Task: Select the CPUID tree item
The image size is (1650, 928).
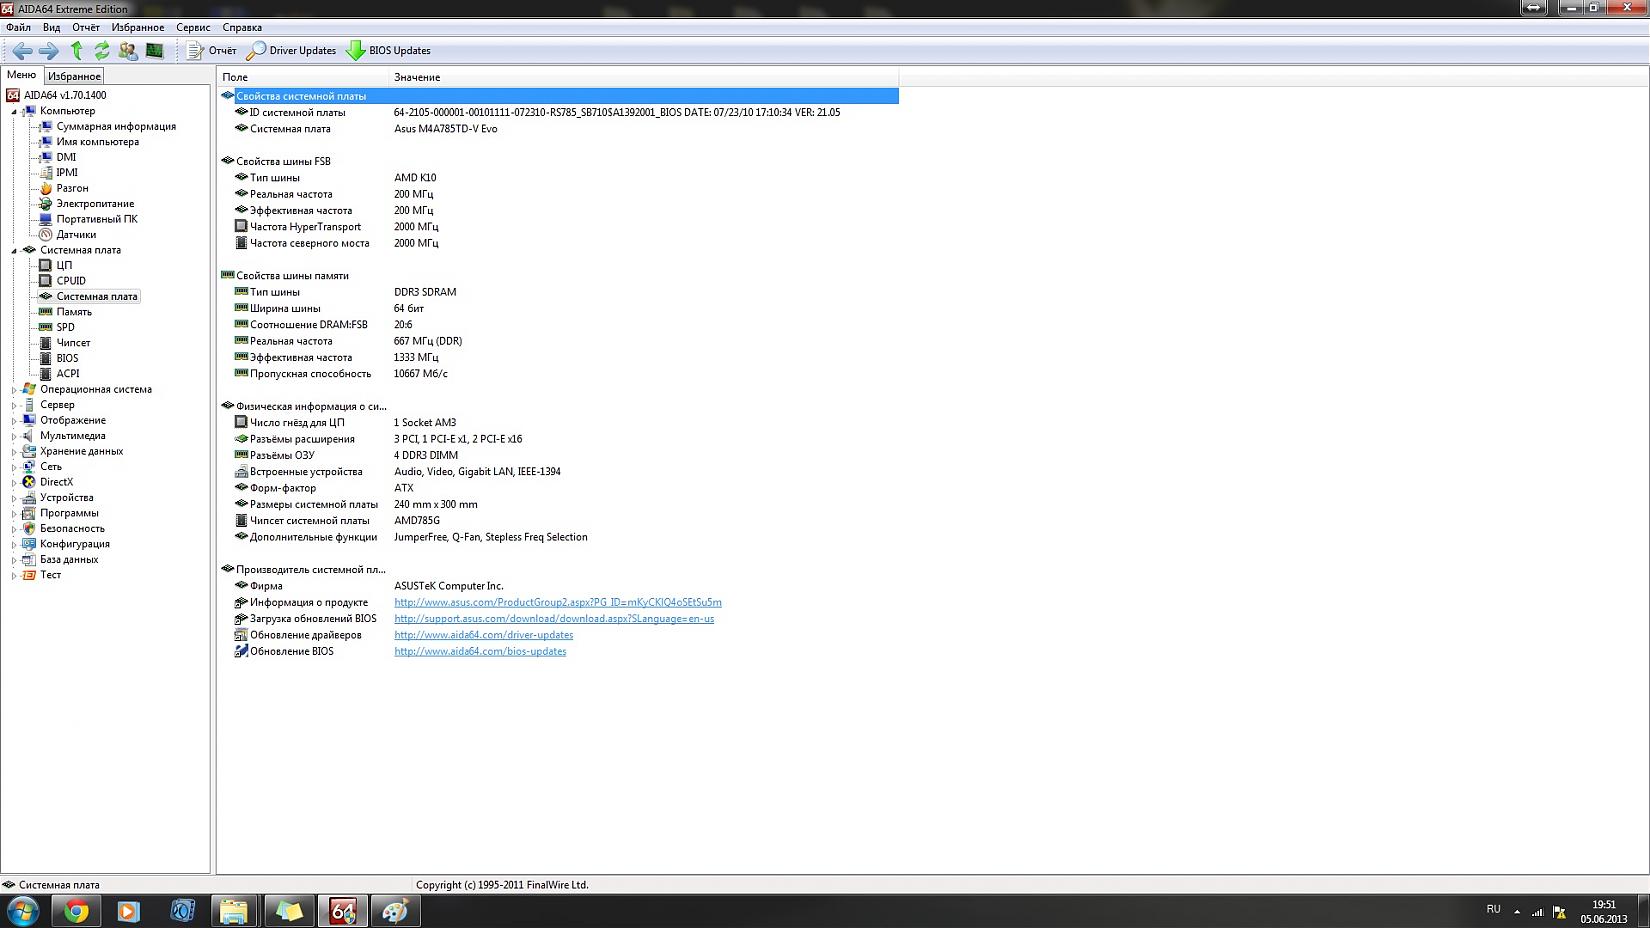Action: click(71, 281)
